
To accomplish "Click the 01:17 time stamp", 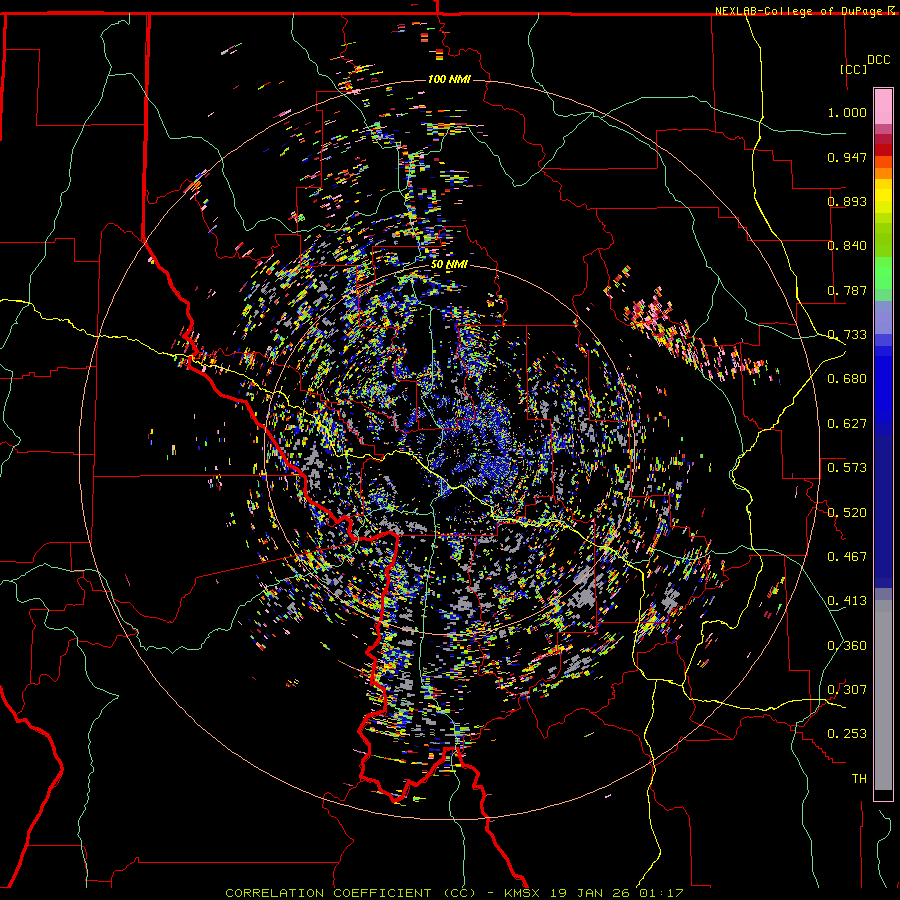I will click(x=660, y=893).
